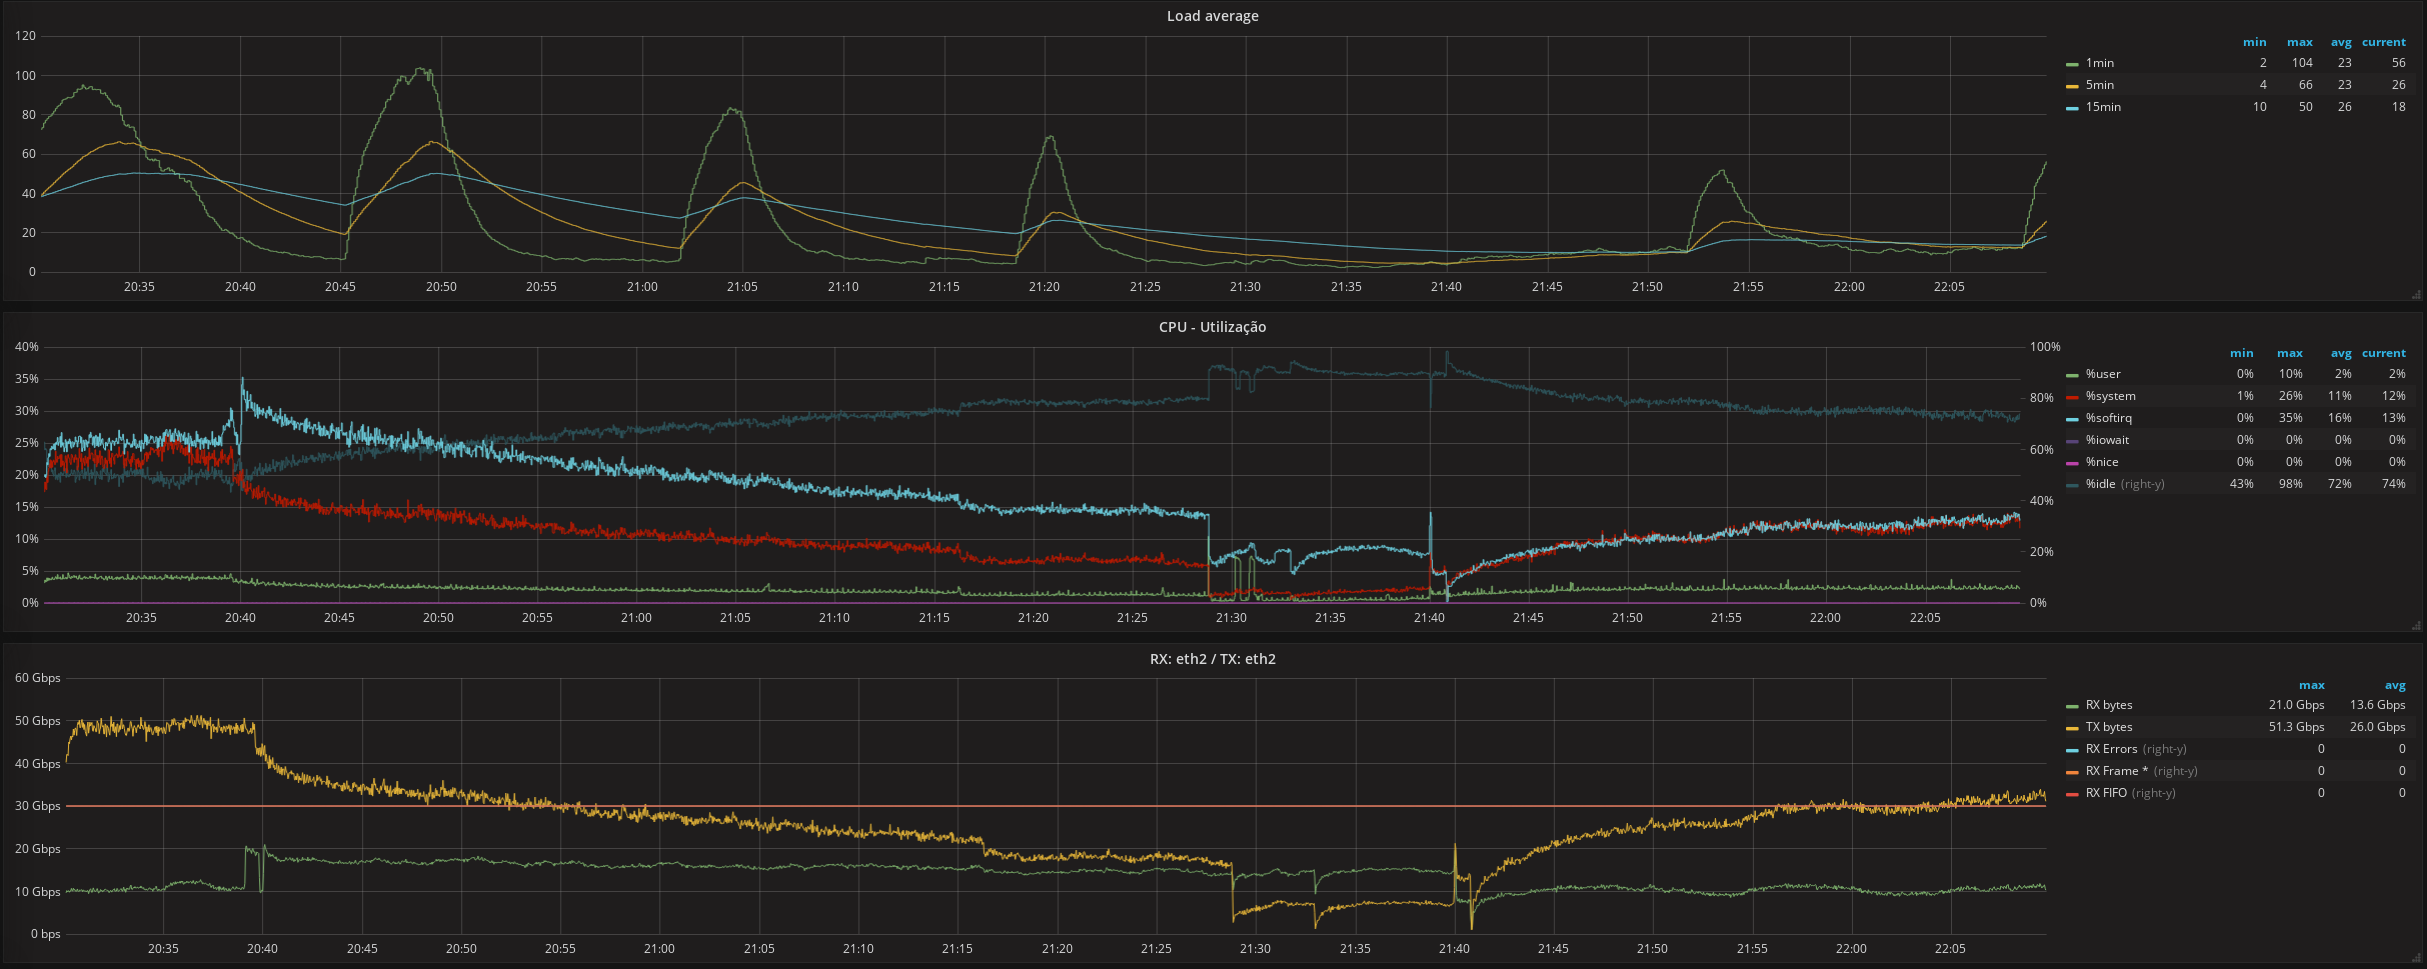Viewport: 2427px width, 969px height.
Task: Click the orange color swatch beside RX Frame *
Action: [x=2072, y=772]
